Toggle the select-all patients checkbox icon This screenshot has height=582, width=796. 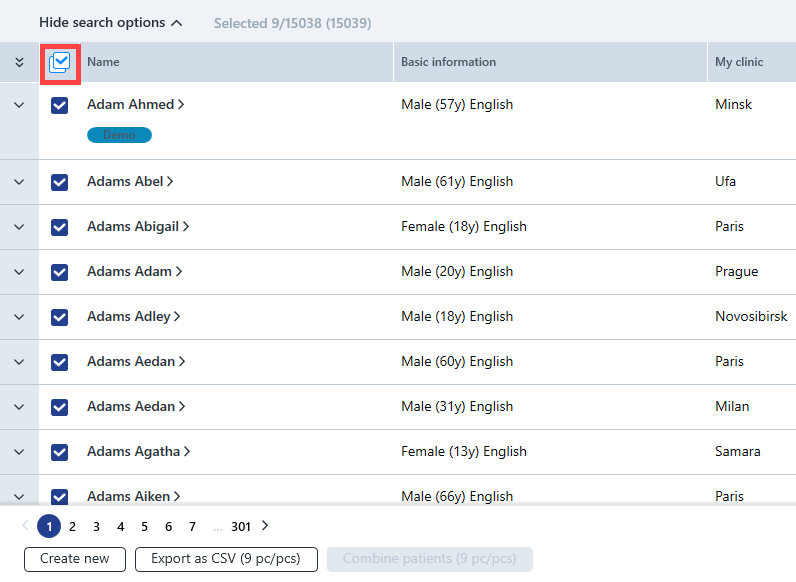(x=59, y=63)
